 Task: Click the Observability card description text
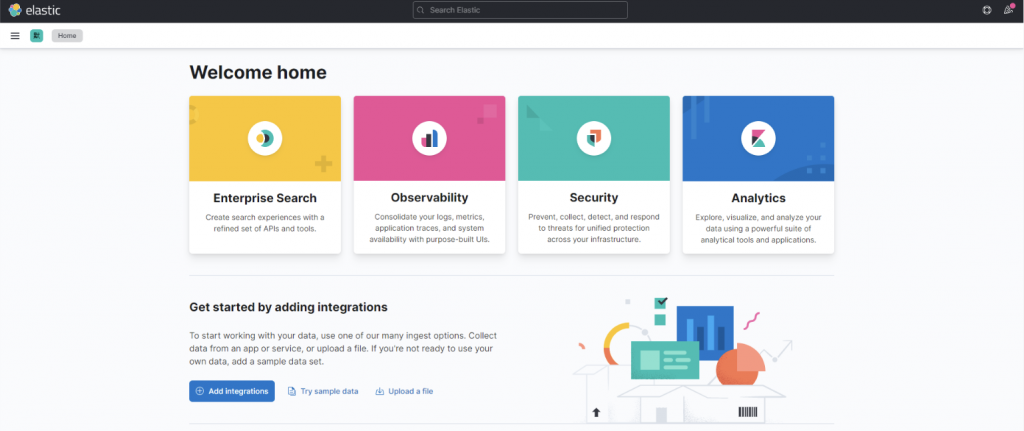[x=429, y=228]
